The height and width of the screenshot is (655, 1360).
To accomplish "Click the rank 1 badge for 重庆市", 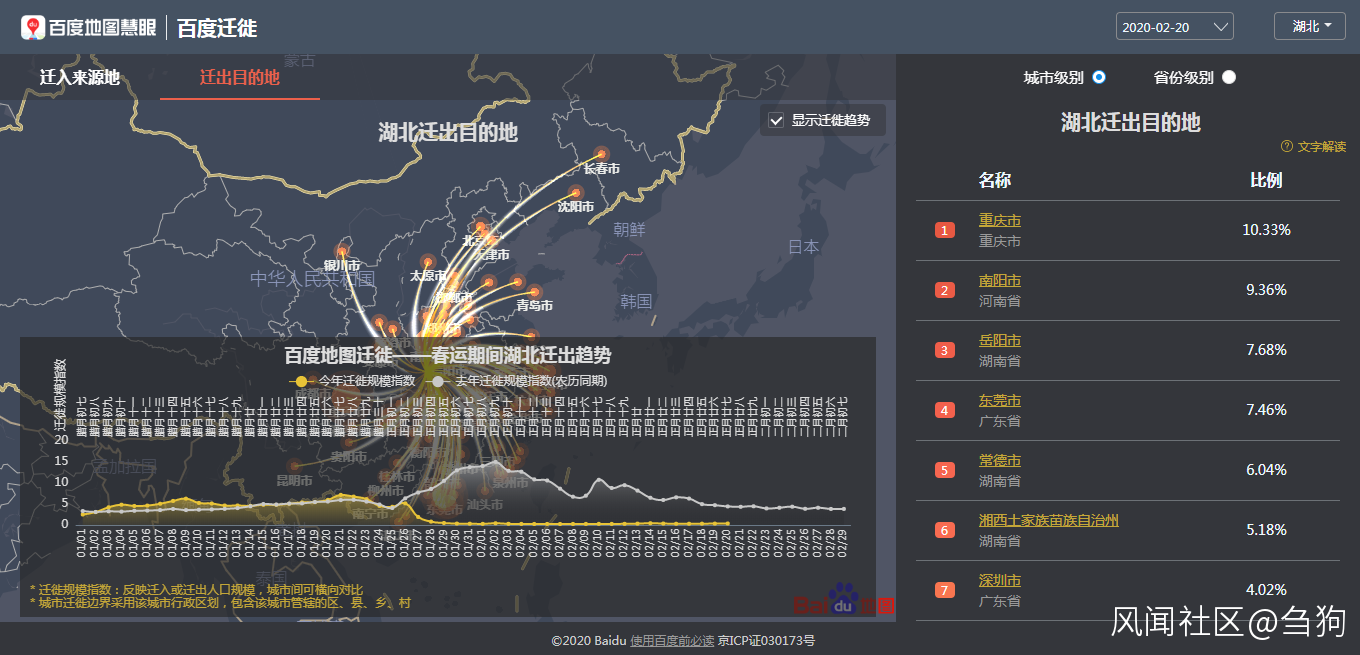I will tap(945, 230).
